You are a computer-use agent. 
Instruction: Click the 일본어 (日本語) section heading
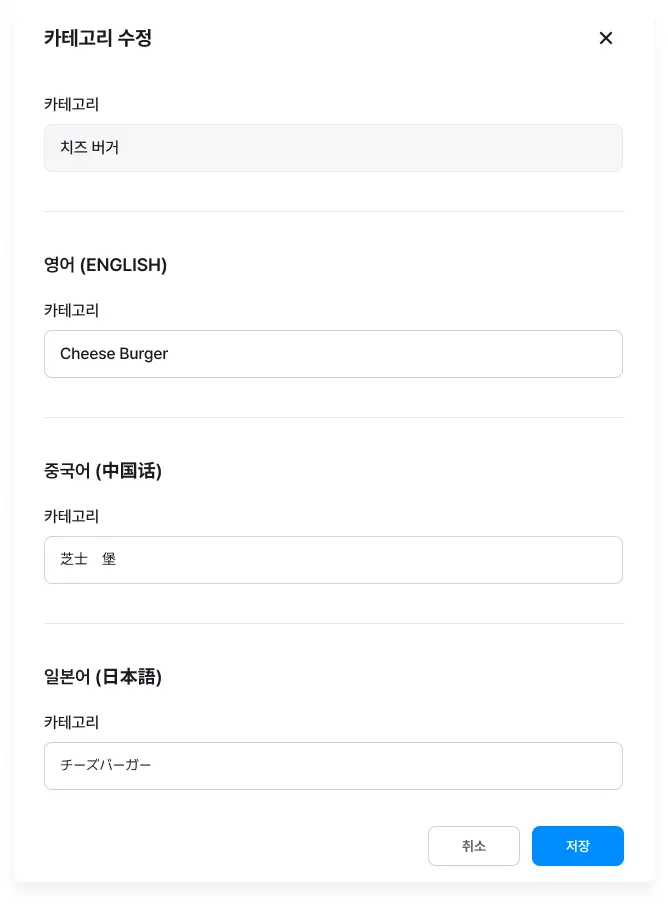click(x=103, y=677)
